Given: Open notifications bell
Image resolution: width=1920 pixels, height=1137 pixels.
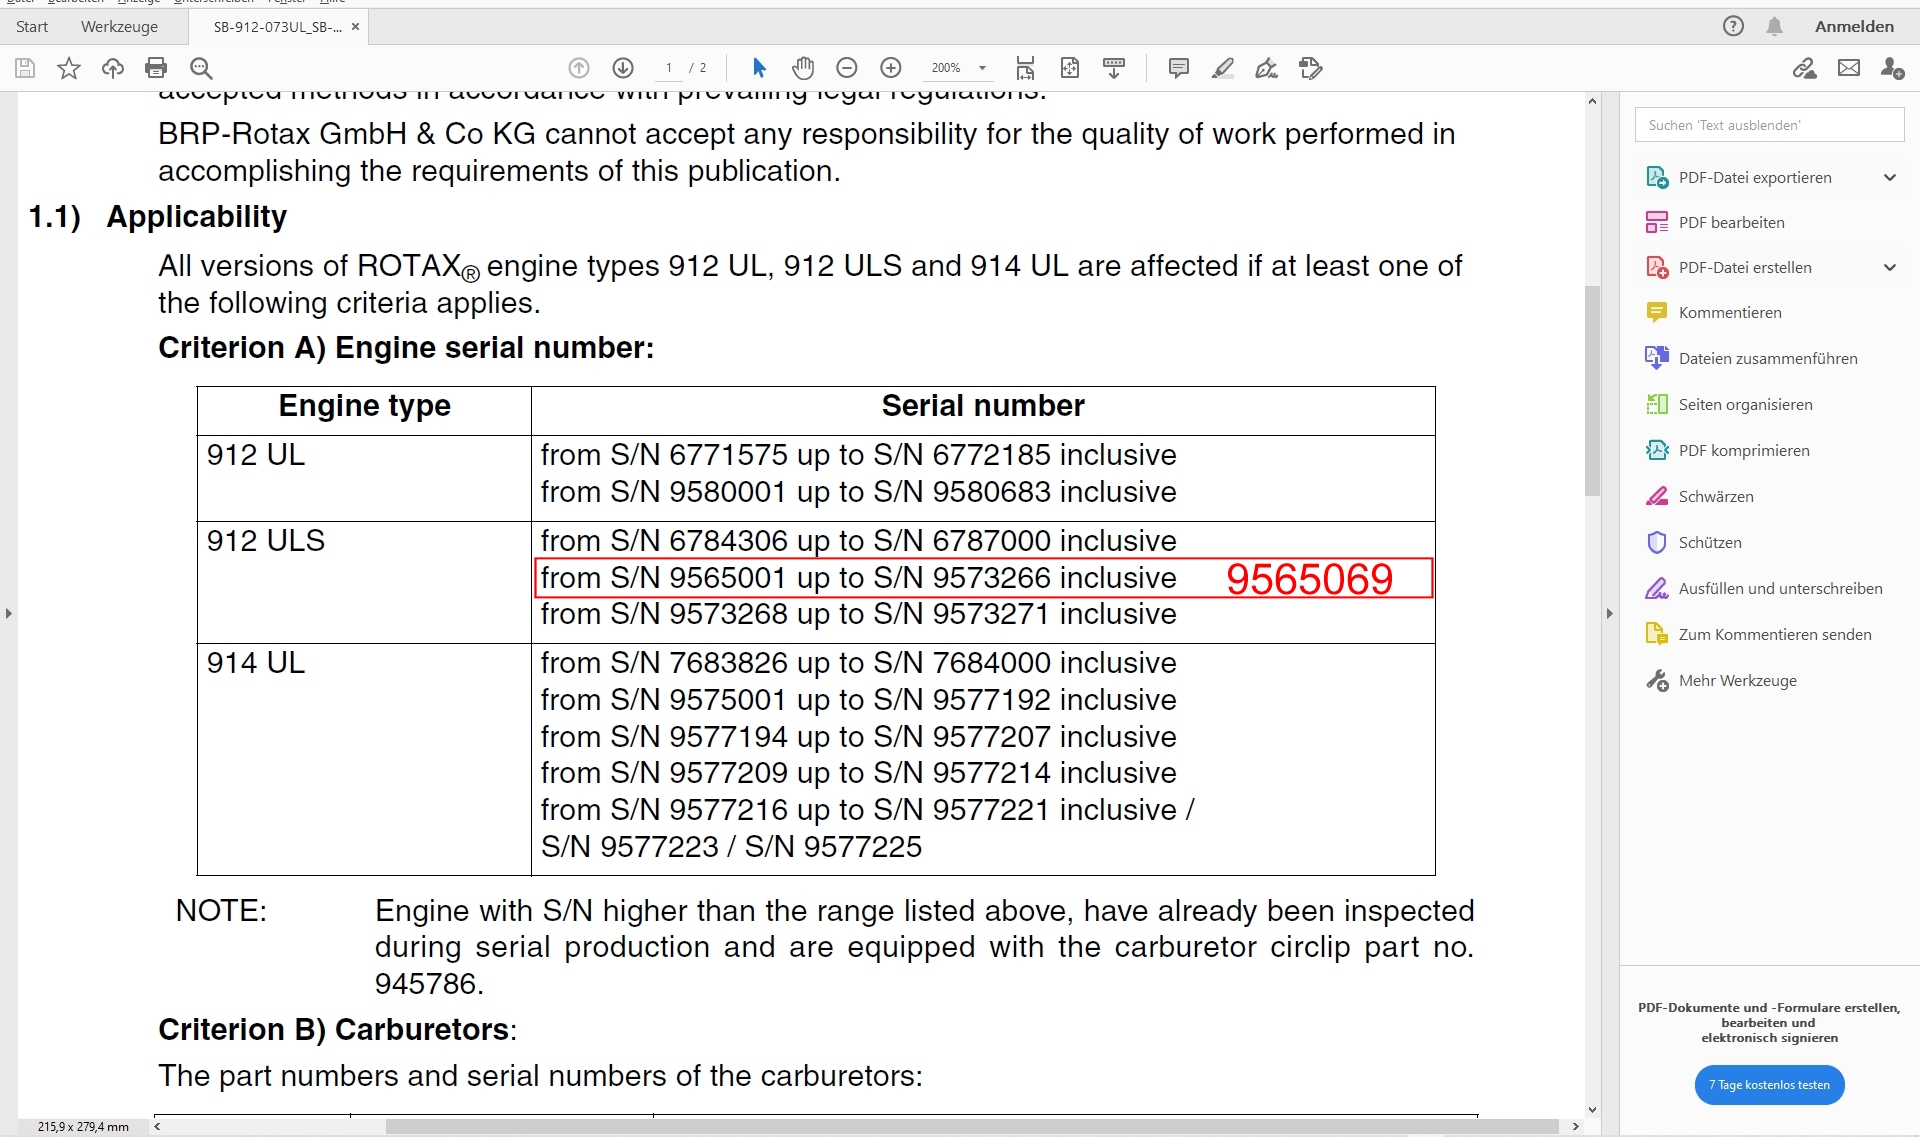Looking at the screenshot, I should coord(1774,26).
